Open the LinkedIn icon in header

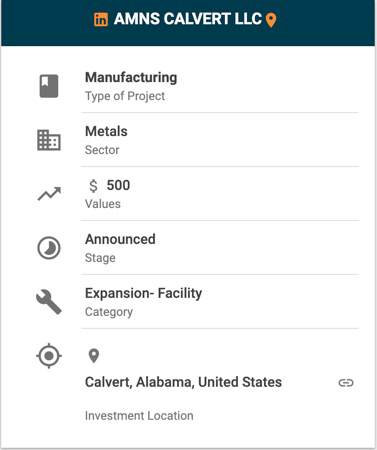(x=101, y=19)
